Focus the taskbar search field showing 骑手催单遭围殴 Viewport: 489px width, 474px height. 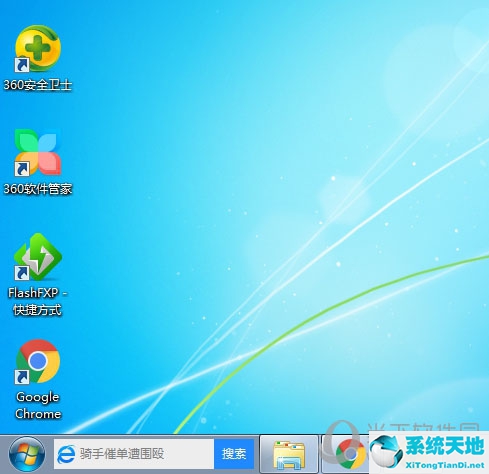pyautogui.click(x=134, y=454)
